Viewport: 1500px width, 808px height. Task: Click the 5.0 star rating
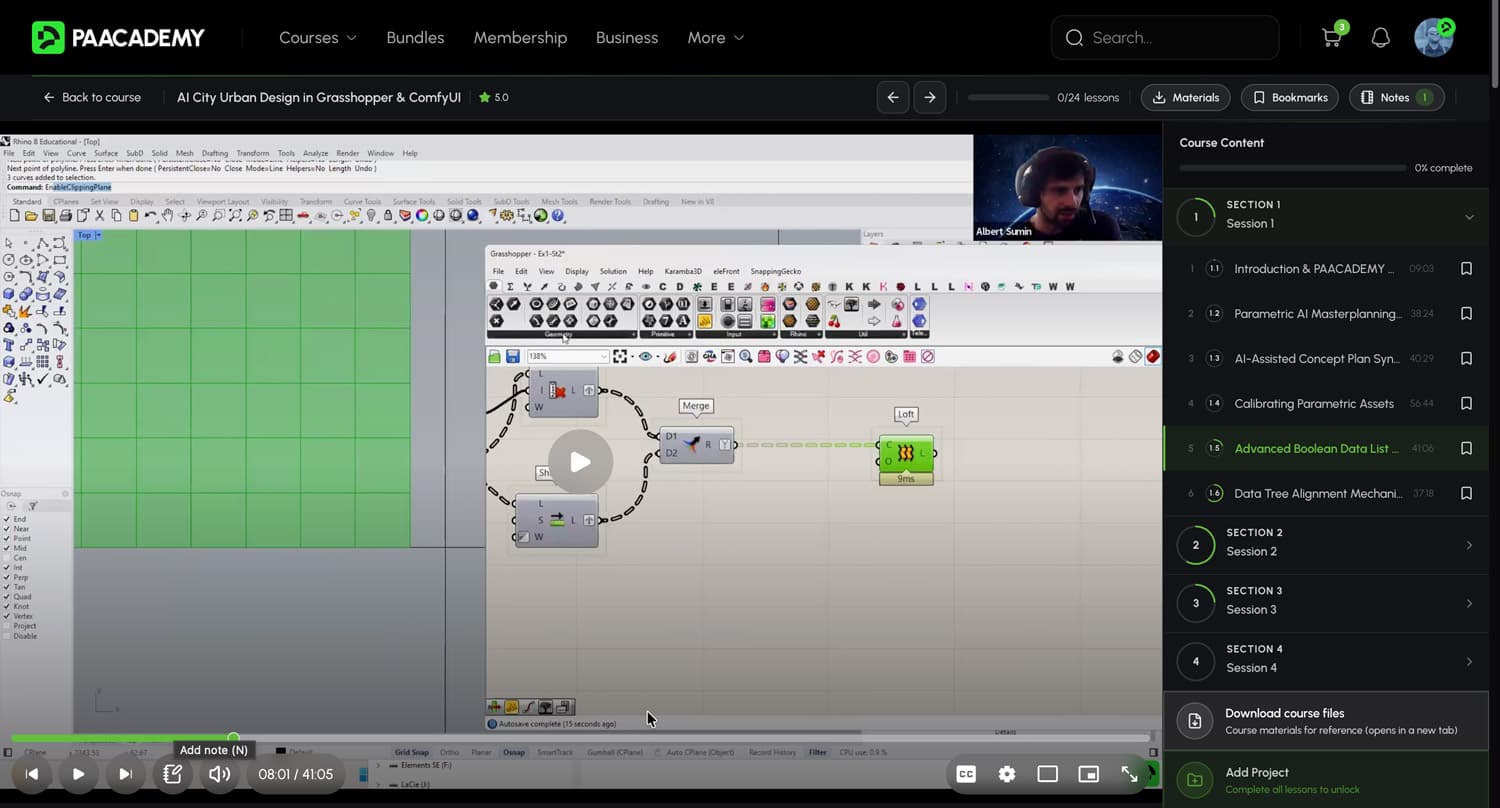click(494, 97)
